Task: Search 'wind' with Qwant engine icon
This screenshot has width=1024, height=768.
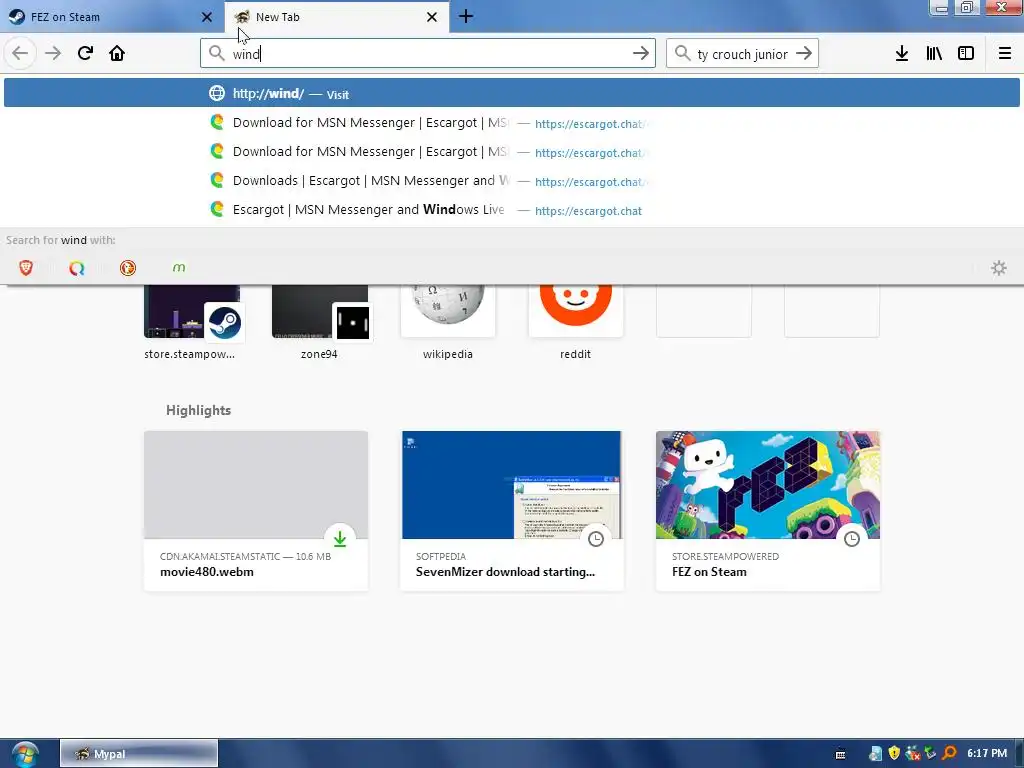Action: [77, 268]
